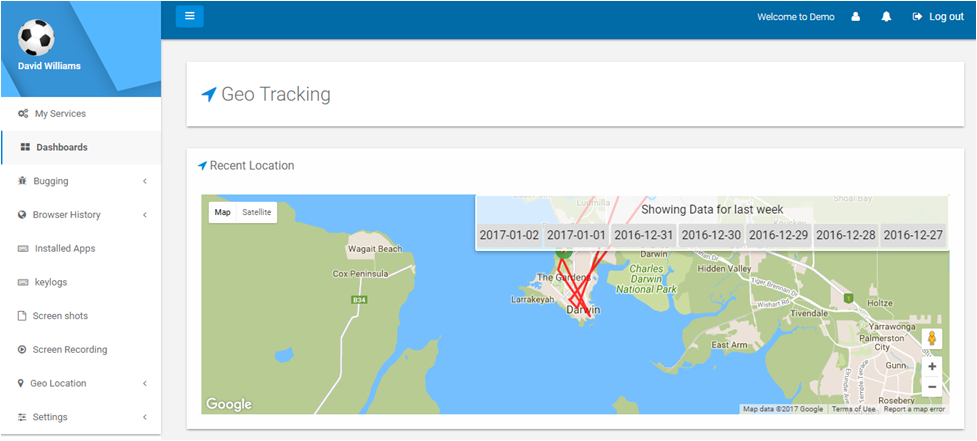Show location data for 2016-12-31
This screenshot has height=441, width=977.
(644, 235)
